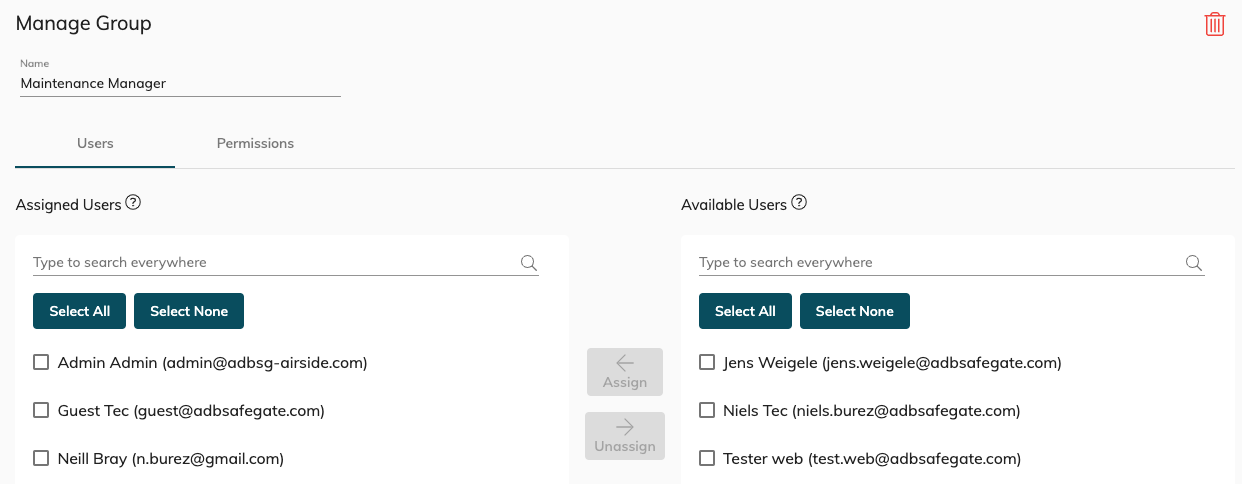
Task: Click help icon next to Assigned Users
Action: (x=133, y=203)
